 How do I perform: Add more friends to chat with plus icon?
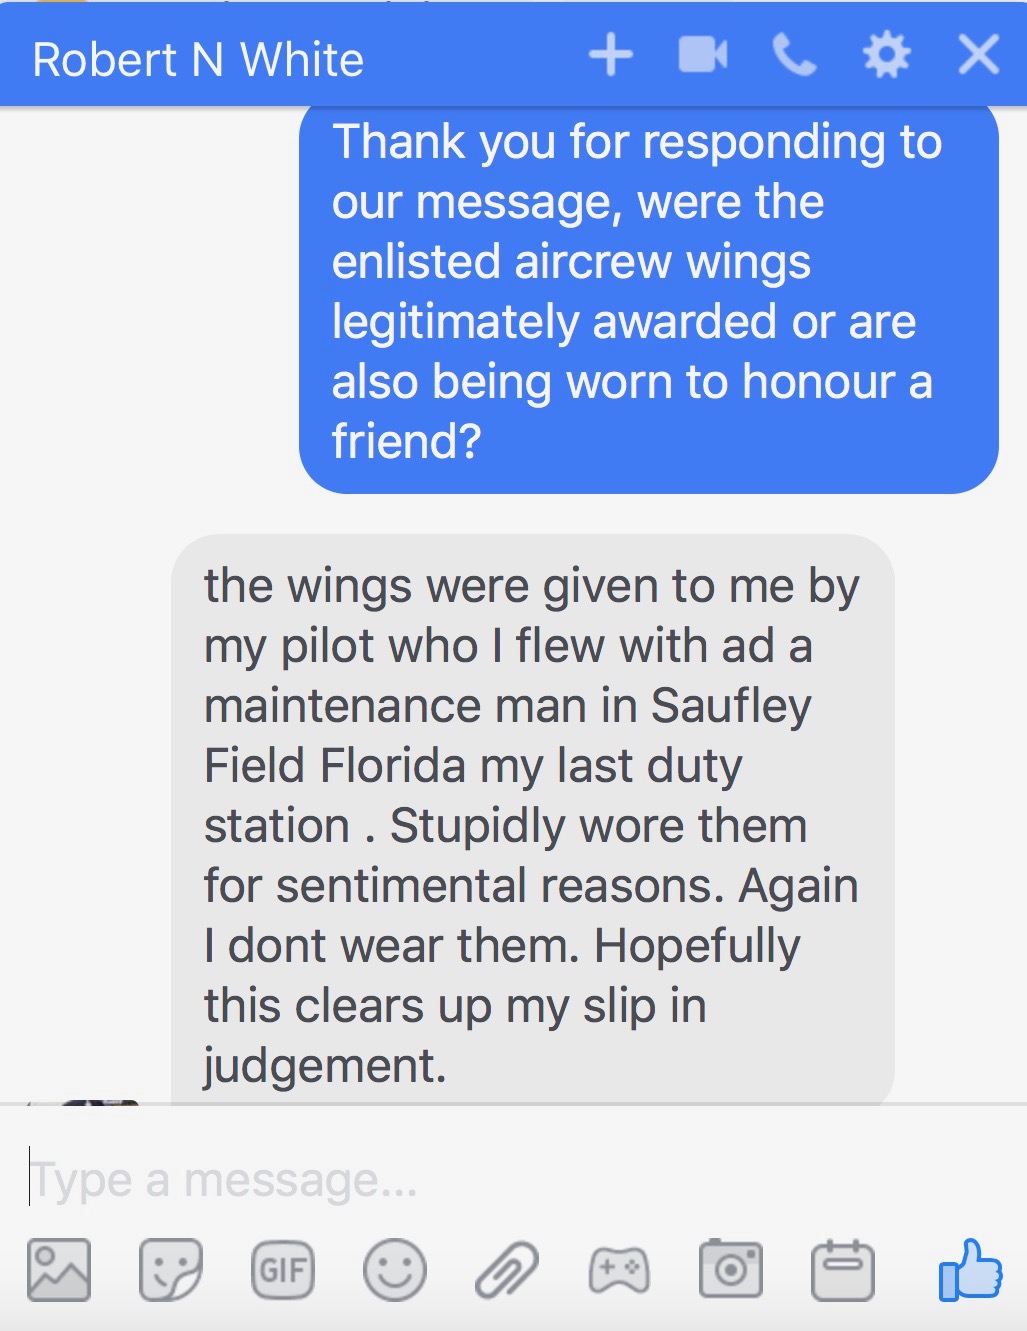[x=610, y=55]
